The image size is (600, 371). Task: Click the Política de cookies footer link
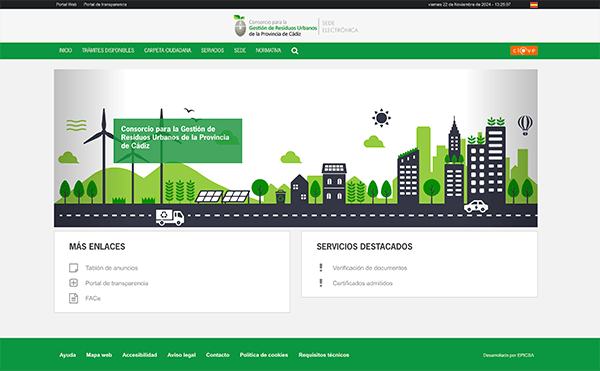point(264,355)
